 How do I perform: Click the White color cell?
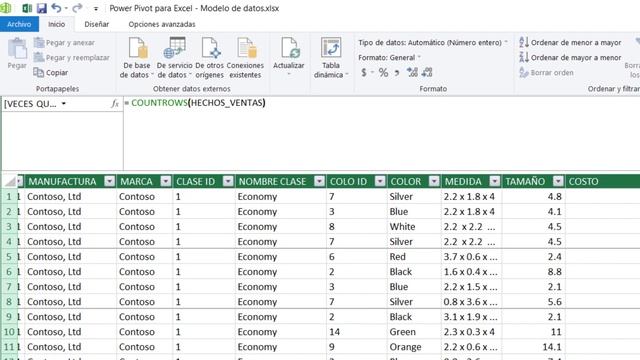(414, 227)
